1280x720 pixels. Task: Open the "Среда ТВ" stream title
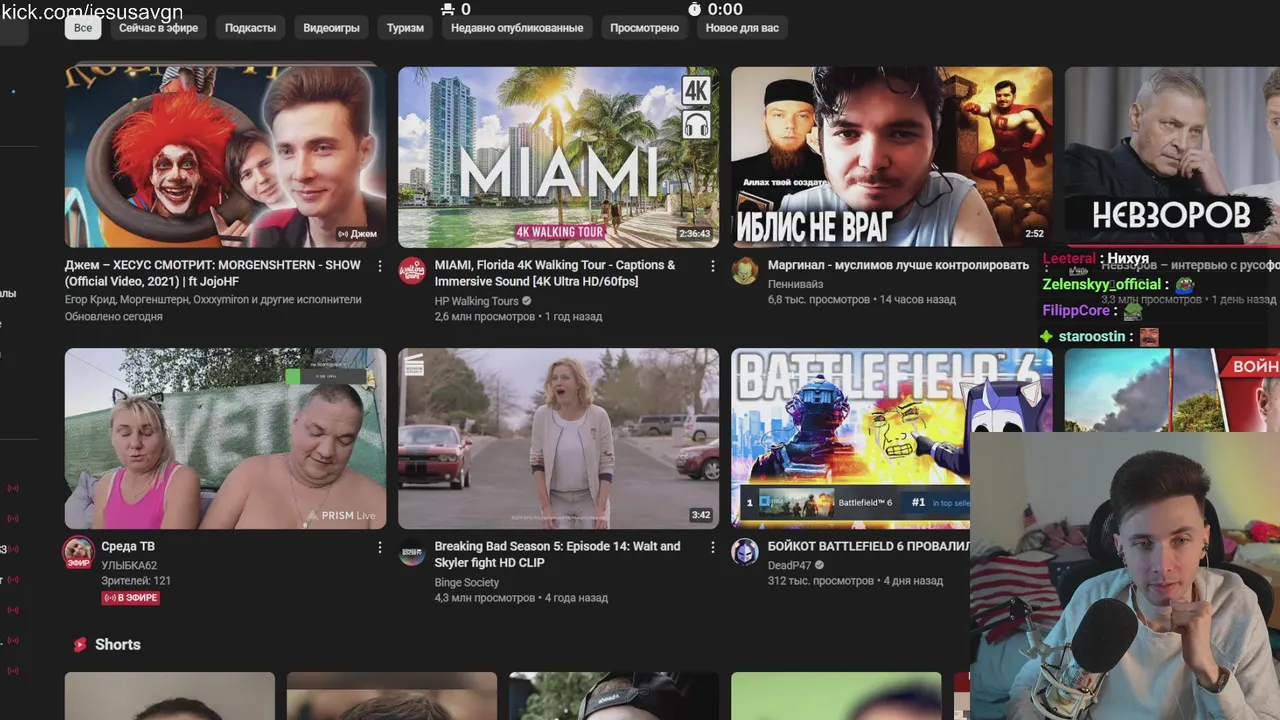point(128,546)
